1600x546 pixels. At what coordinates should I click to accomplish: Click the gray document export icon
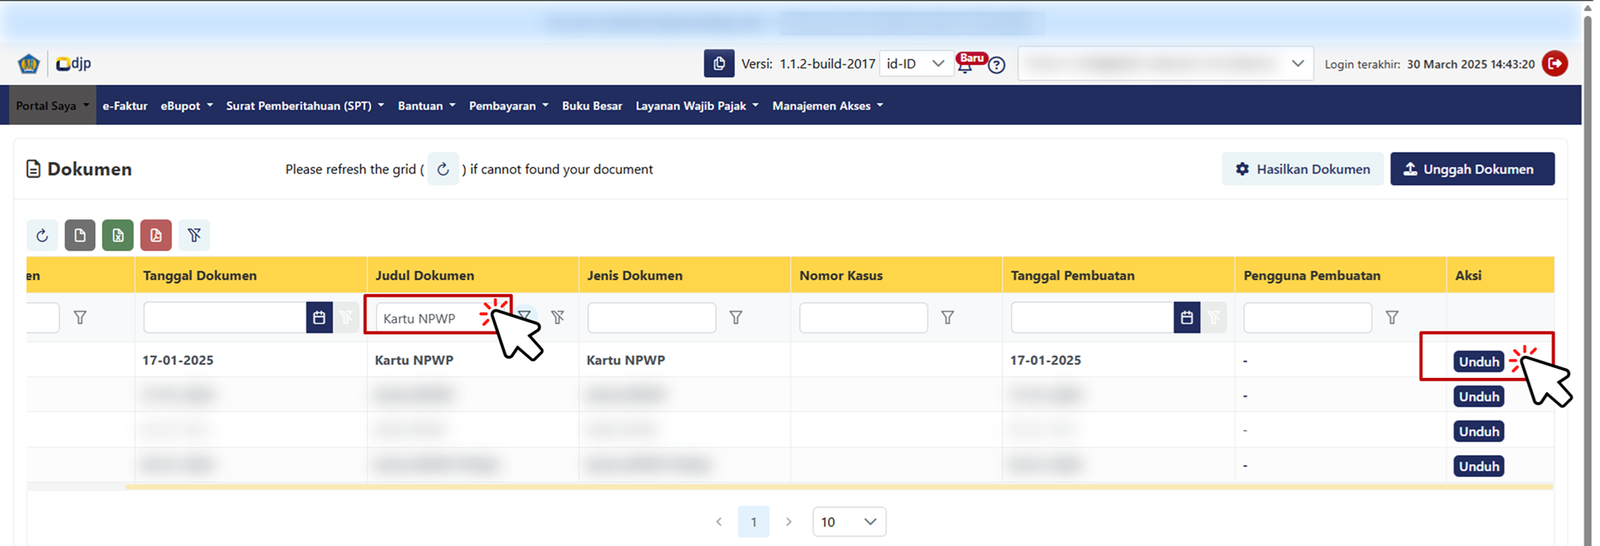point(80,235)
